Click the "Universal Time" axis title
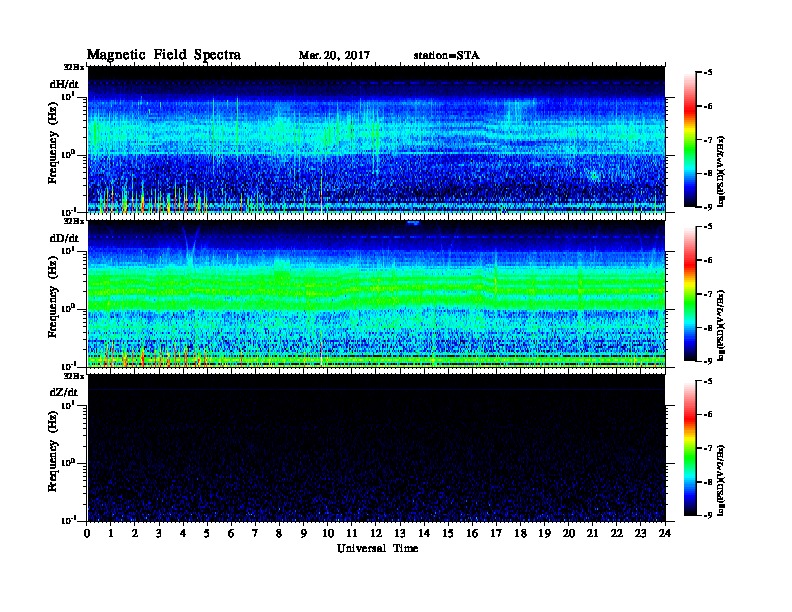The height and width of the screenshot is (612, 792). point(377,548)
